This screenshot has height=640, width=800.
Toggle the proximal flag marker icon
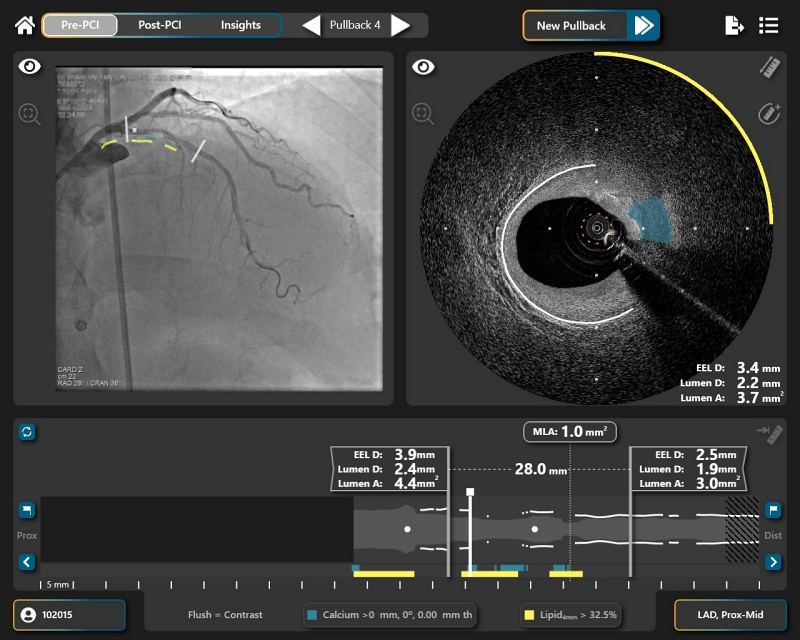tap(27, 511)
